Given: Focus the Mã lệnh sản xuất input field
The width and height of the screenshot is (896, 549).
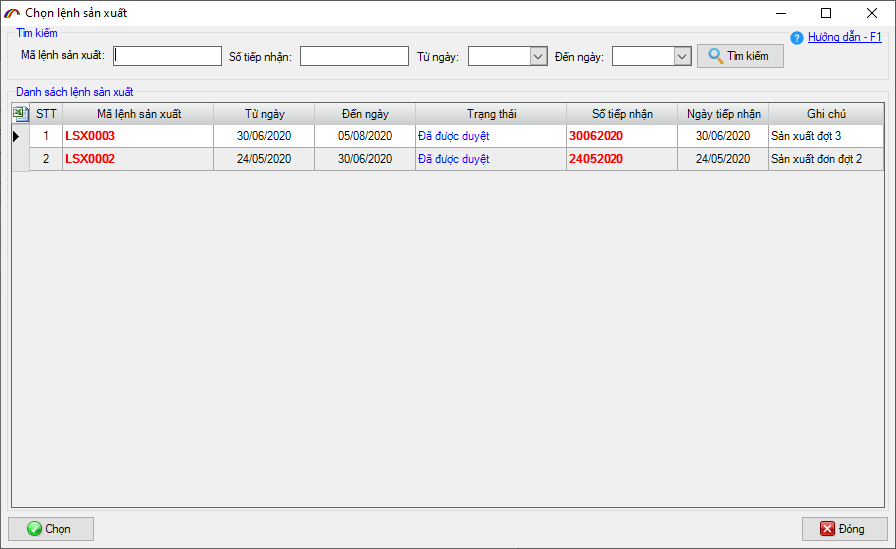Looking at the screenshot, I should point(167,56).
